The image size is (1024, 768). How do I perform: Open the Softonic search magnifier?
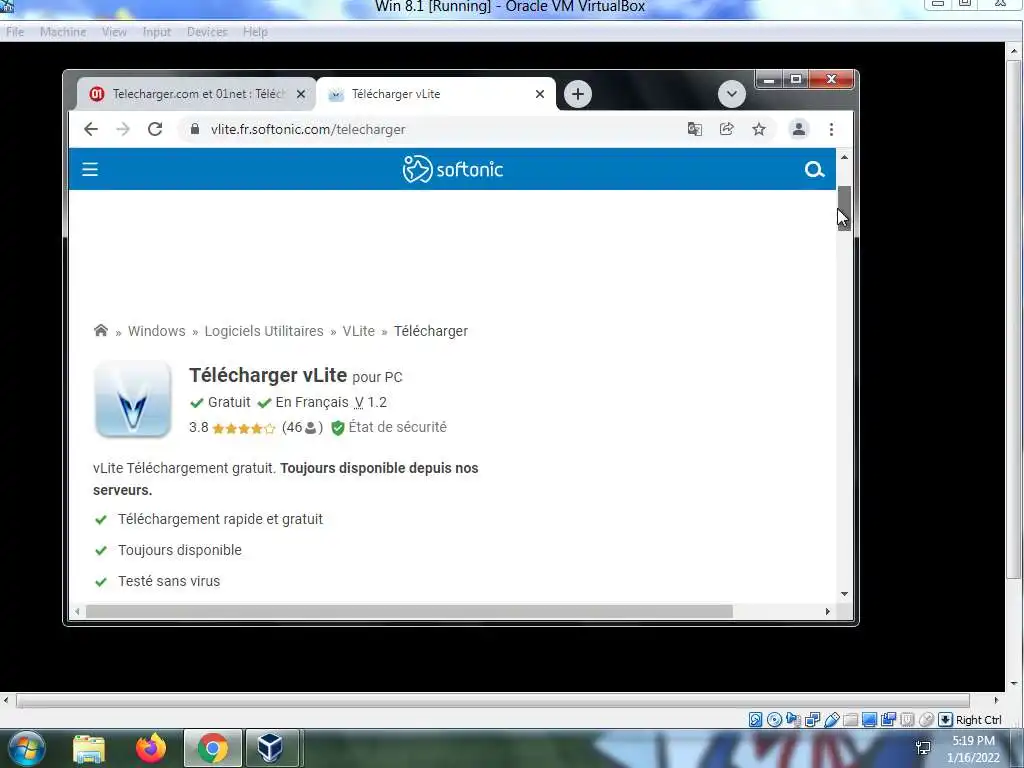(x=814, y=170)
